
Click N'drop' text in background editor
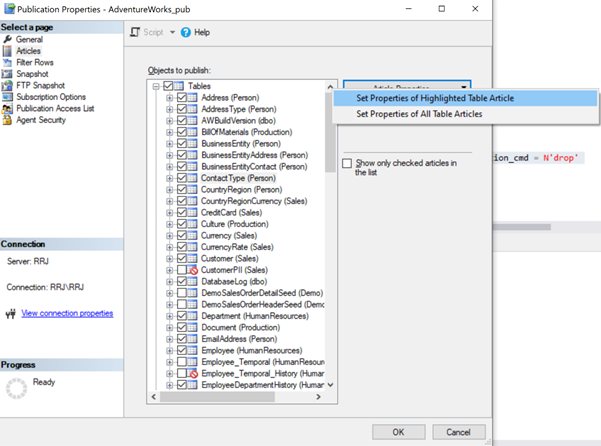tap(560, 158)
